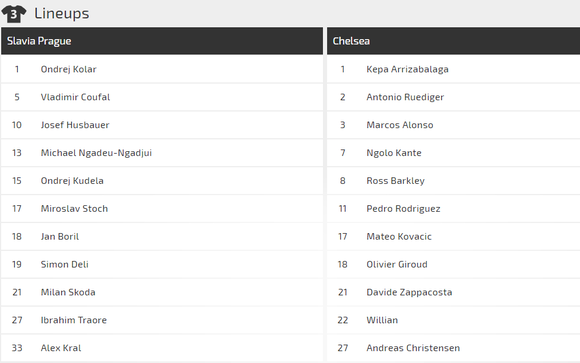This screenshot has height=363, width=580.
Task: Select Willian in the Chelsea list
Action: [382, 320]
